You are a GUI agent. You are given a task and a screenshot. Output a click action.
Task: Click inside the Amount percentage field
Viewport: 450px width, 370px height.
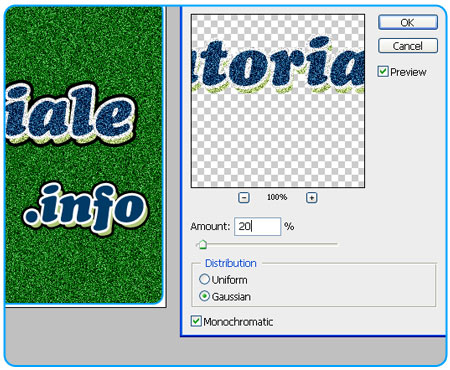tap(257, 227)
